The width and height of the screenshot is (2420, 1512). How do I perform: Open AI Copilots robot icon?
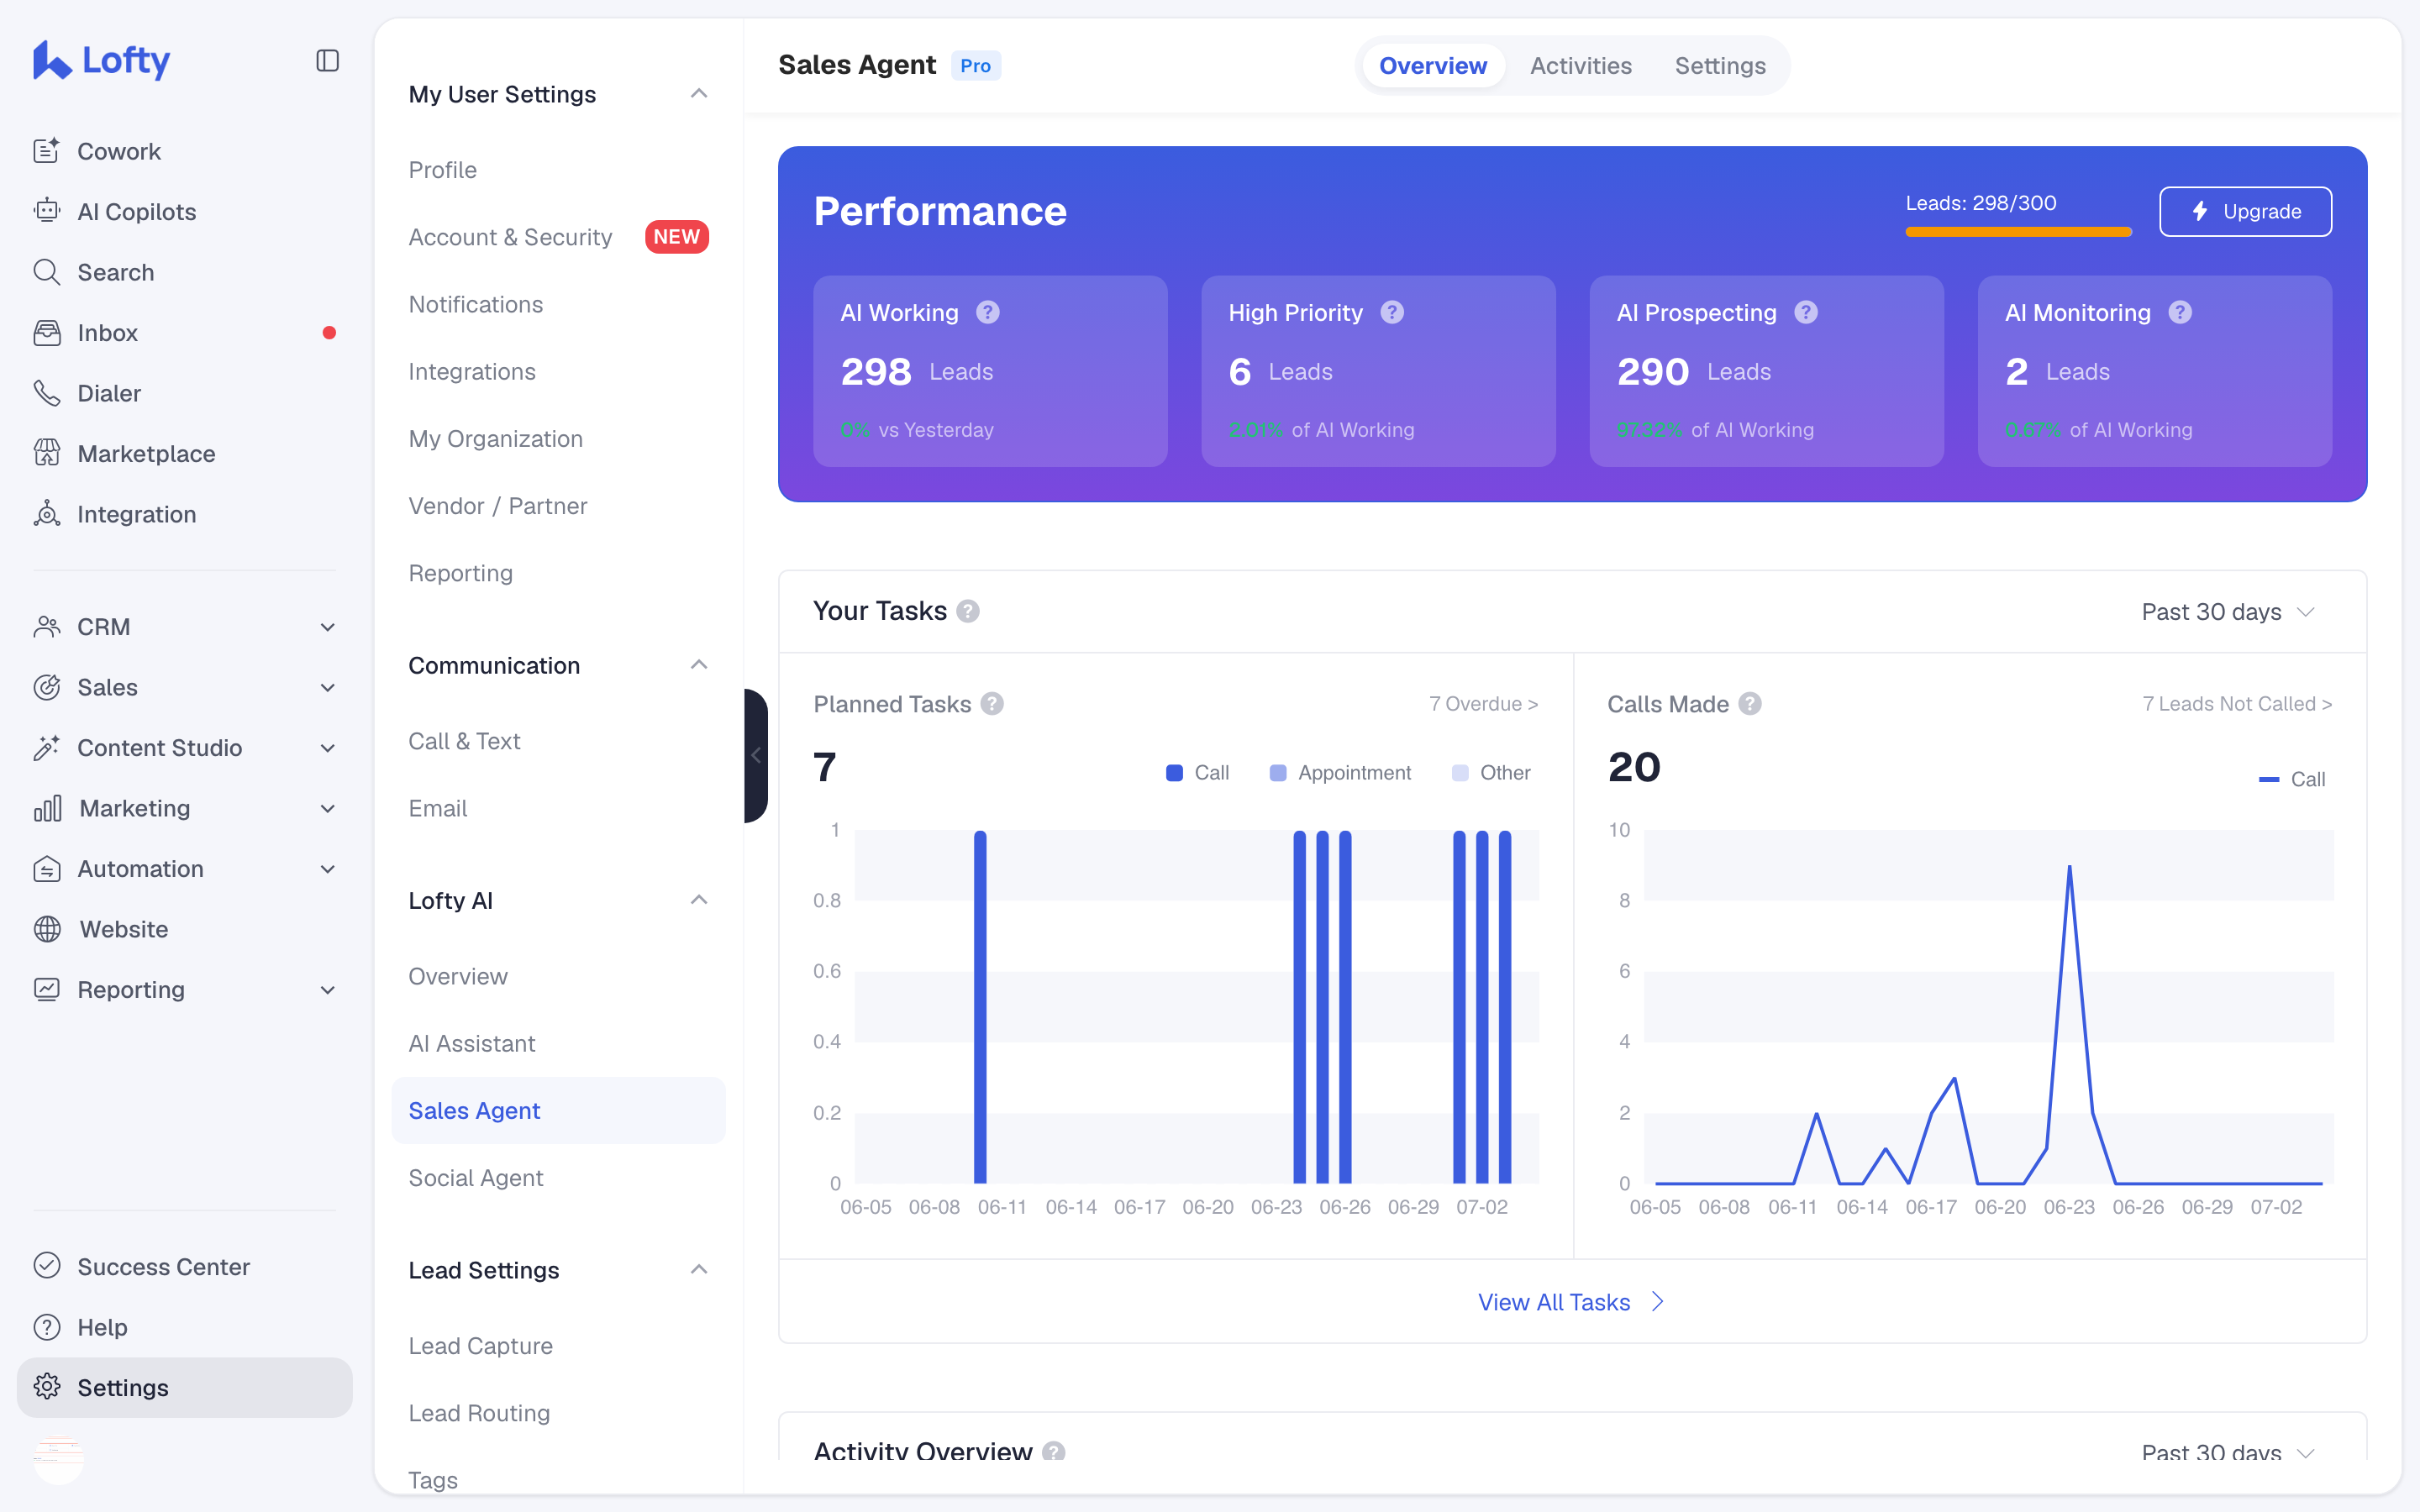pyautogui.click(x=47, y=211)
